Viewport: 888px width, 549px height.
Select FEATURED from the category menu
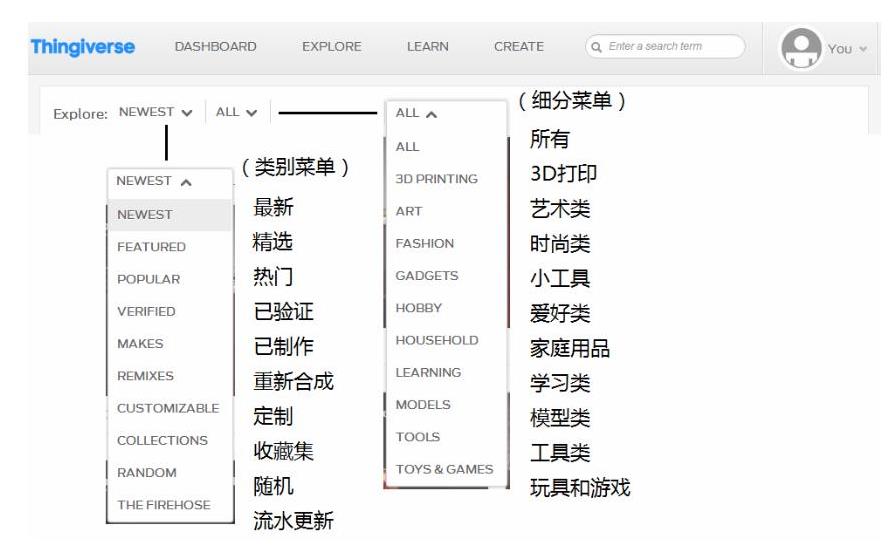[x=151, y=247]
